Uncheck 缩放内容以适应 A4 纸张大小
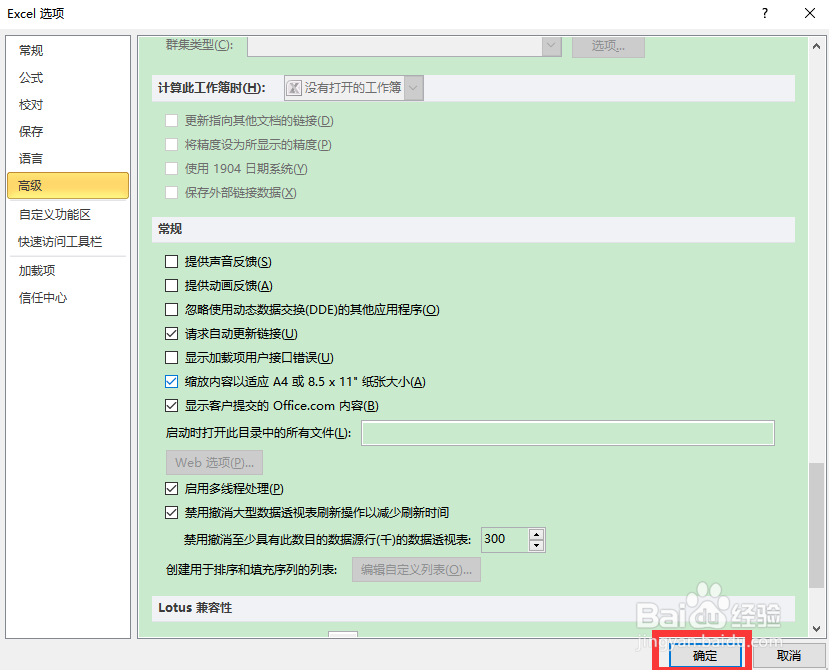The image size is (829, 670). pos(171,381)
